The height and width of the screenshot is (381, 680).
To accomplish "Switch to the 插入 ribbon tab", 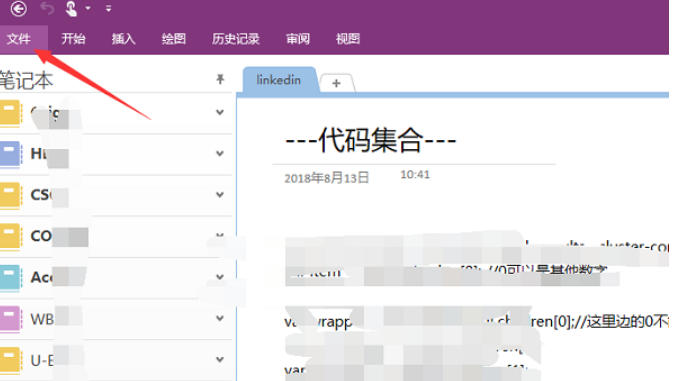I will (x=124, y=39).
